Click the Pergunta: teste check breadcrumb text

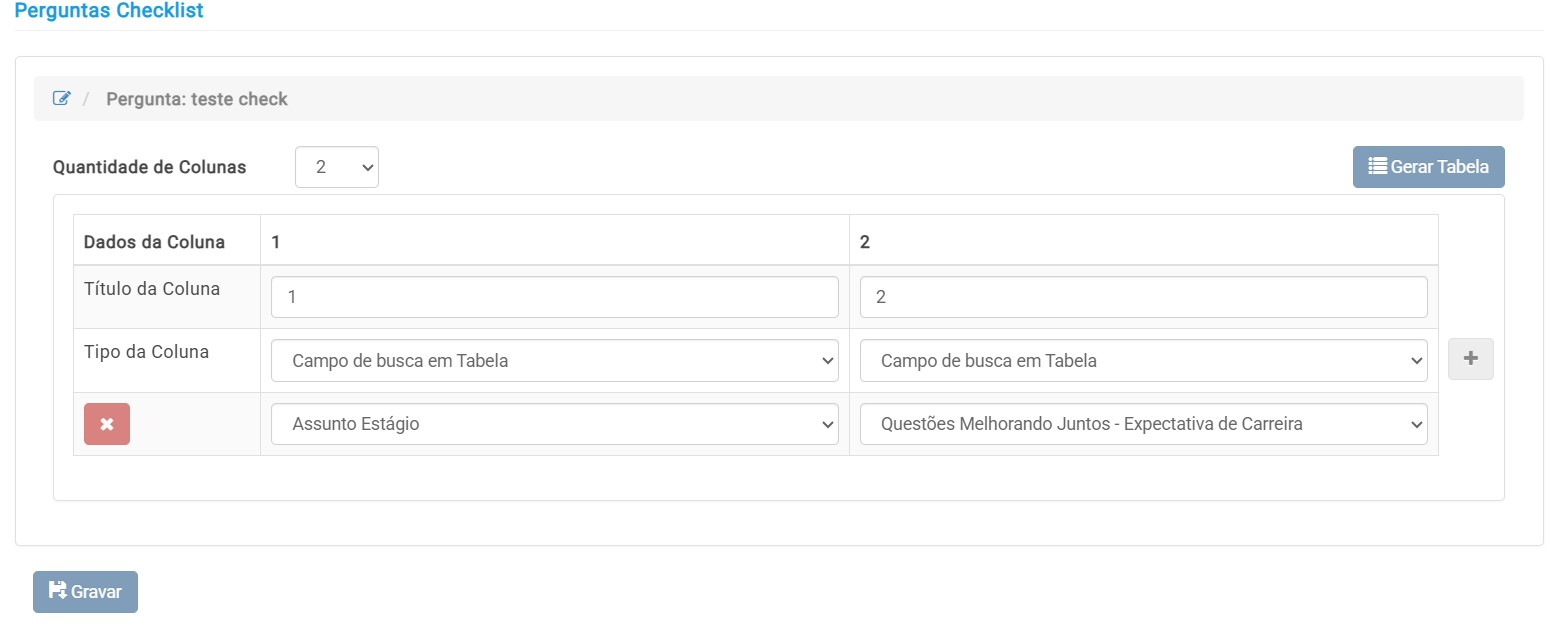(197, 99)
